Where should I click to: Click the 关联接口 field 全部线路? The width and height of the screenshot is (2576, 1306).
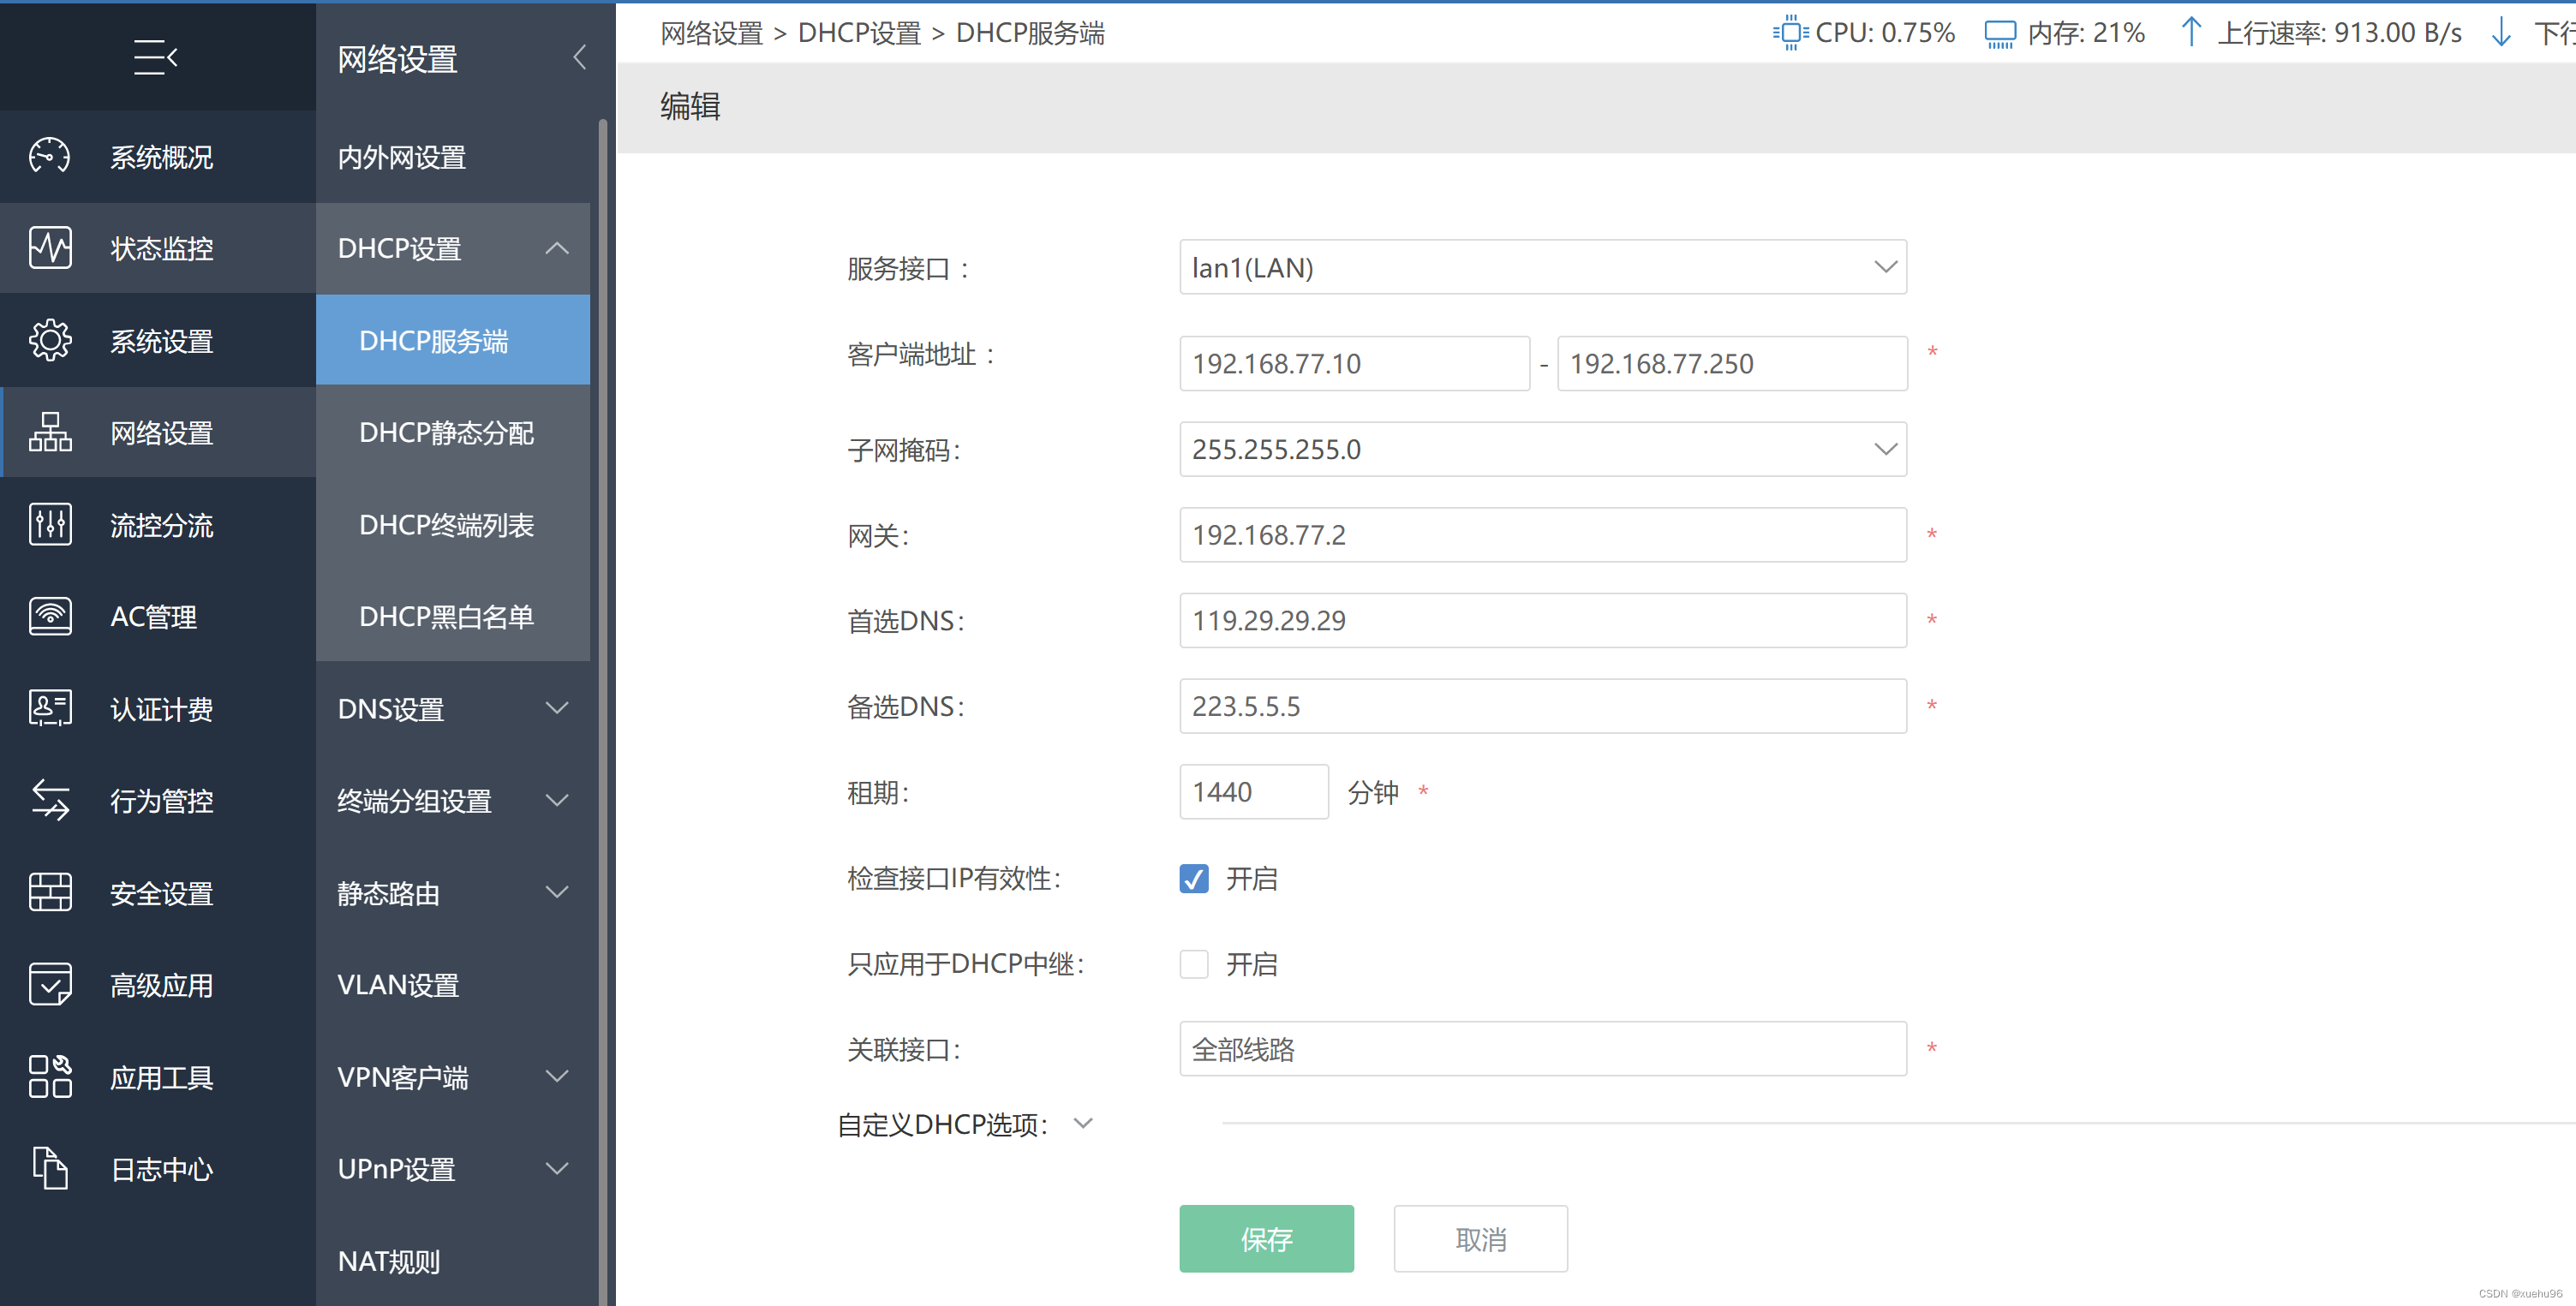pos(1542,1049)
